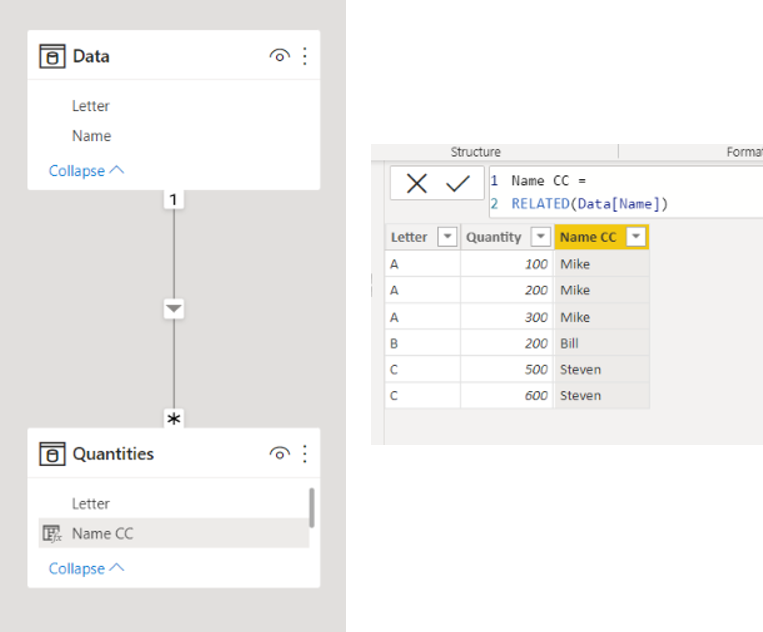The width and height of the screenshot is (763, 632).
Task: Select the Name CC calculated column field
Action: pyautogui.click(x=174, y=533)
